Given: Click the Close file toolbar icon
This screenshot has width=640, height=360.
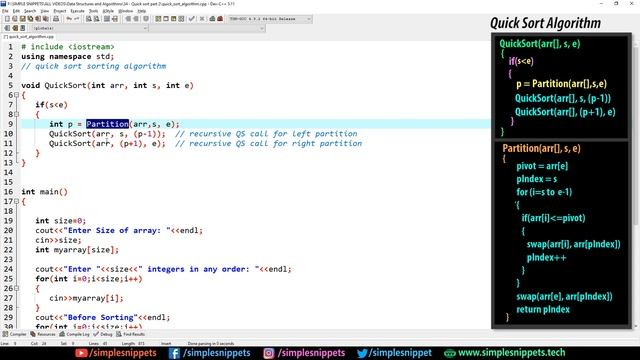Looking at the screenshot, I should [38, 19].
